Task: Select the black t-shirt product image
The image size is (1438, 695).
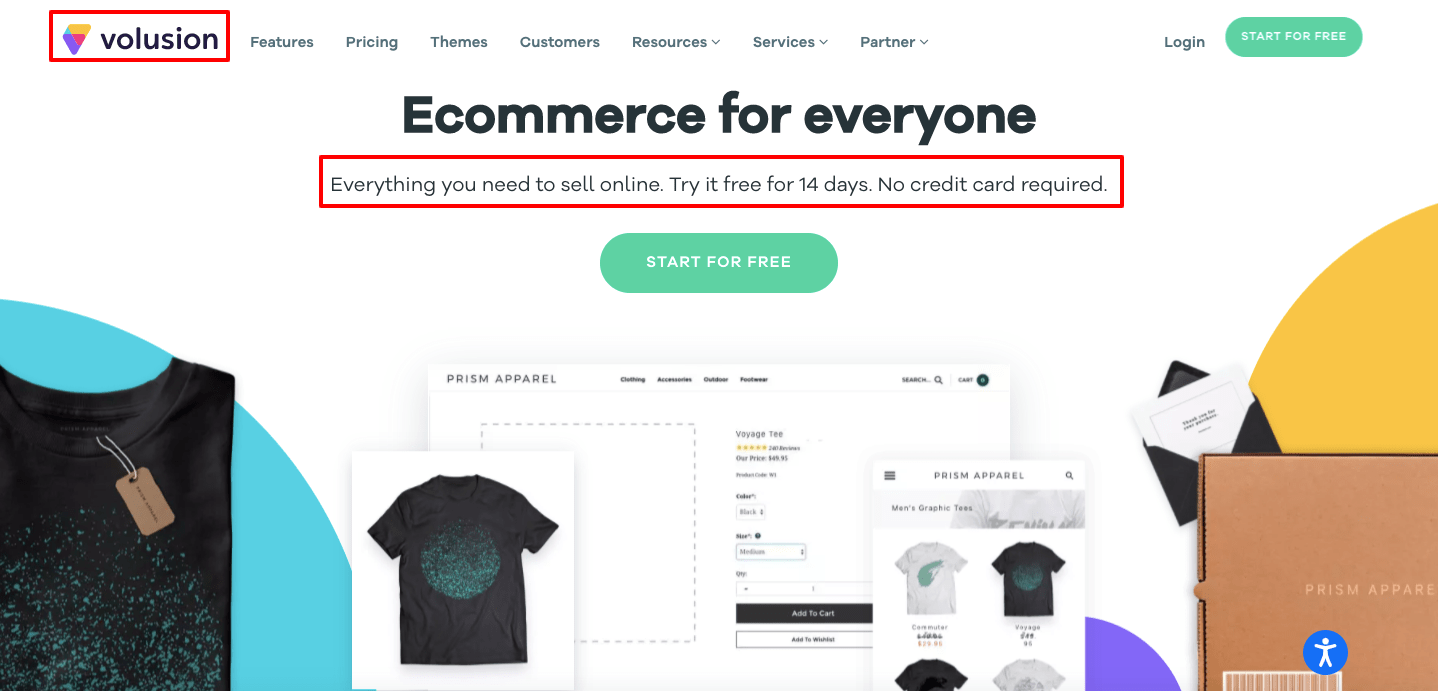Action: coord(463,571)
